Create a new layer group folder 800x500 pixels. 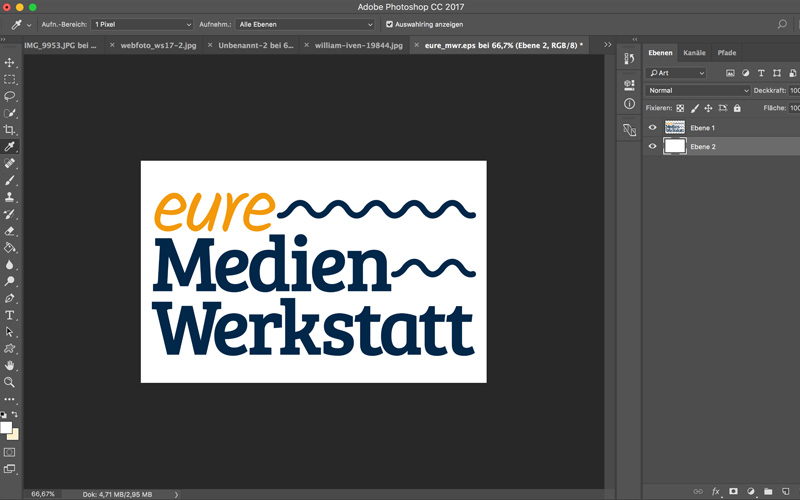click(x=768, y=491)
